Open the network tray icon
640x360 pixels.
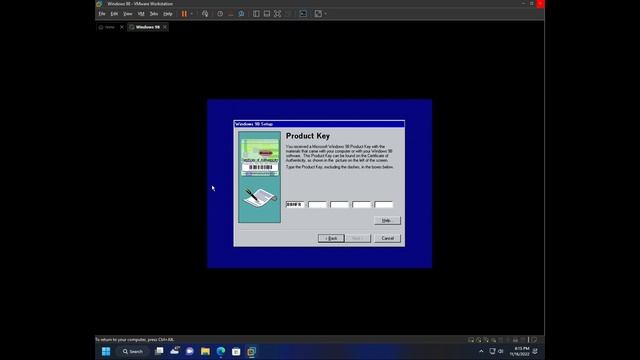[x=492, y=351]
